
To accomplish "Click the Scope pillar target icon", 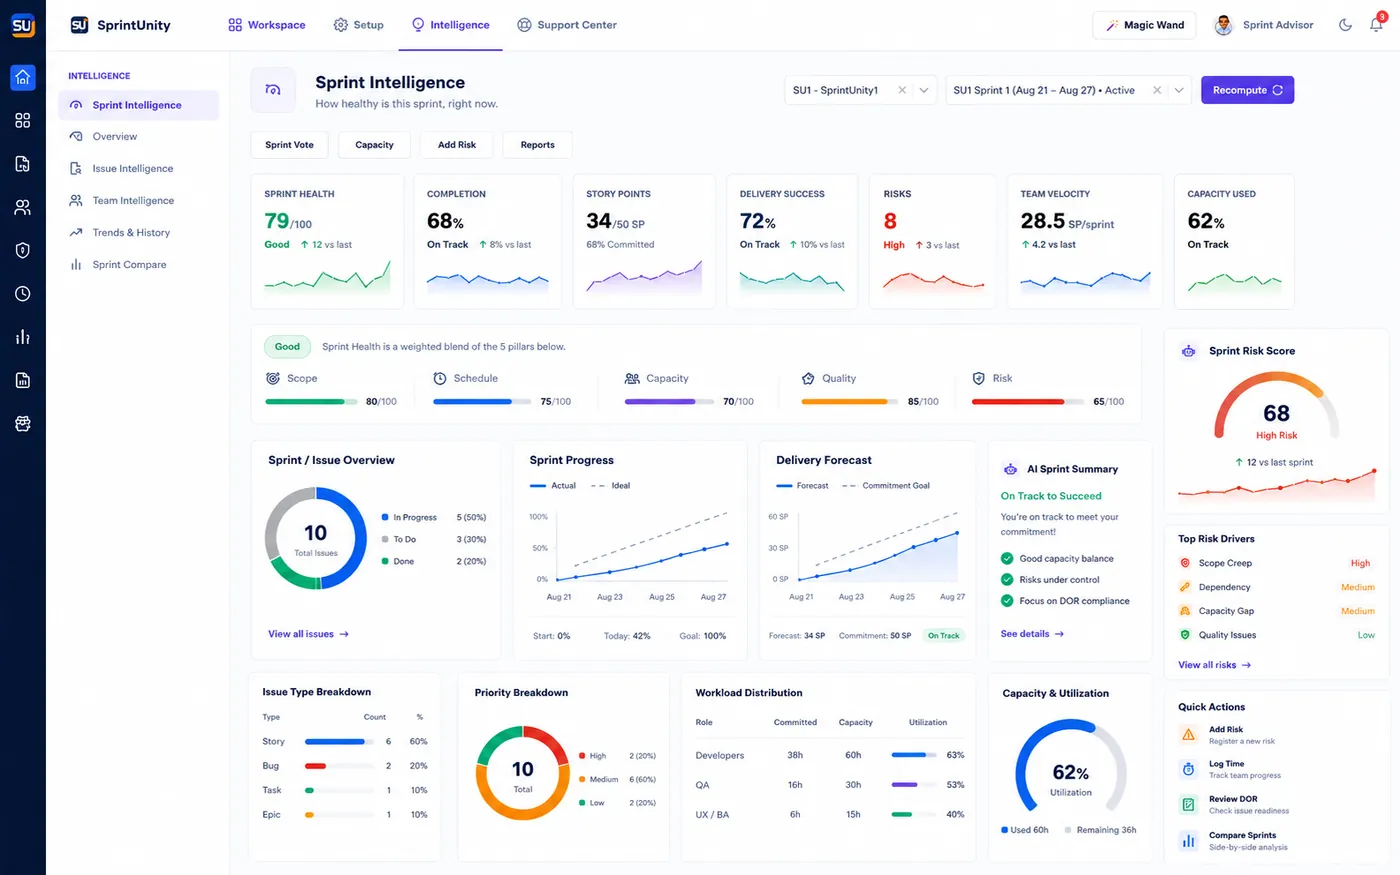I will (x=273, y=378).
